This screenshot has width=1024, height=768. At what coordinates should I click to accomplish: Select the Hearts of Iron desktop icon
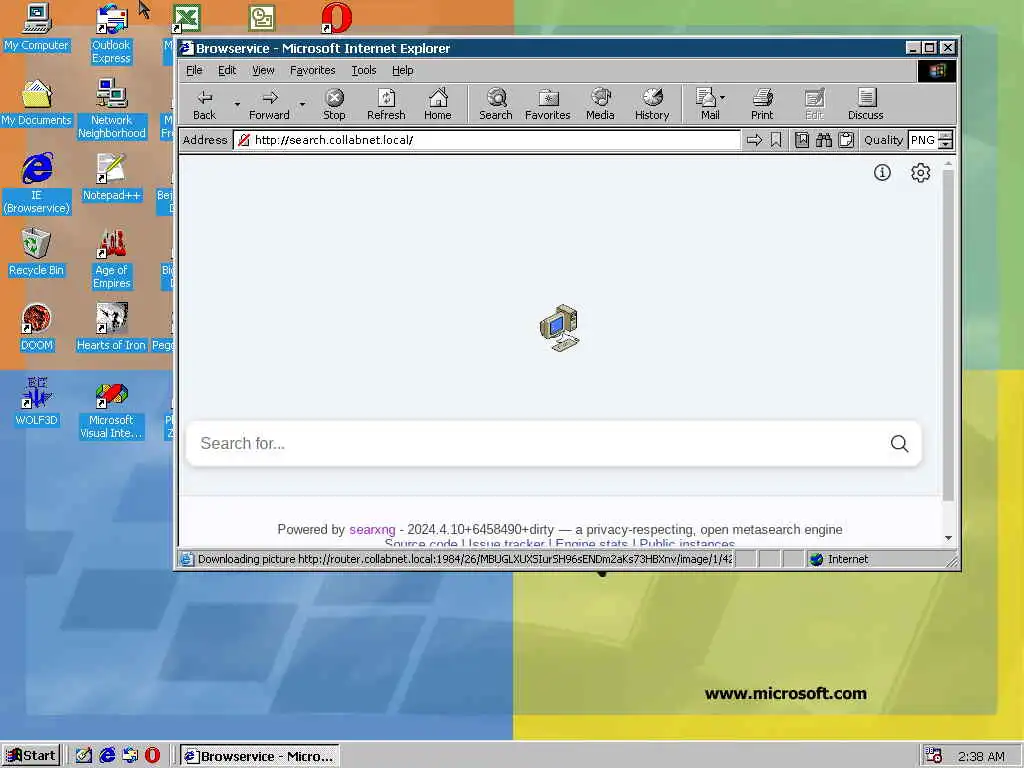111,327
